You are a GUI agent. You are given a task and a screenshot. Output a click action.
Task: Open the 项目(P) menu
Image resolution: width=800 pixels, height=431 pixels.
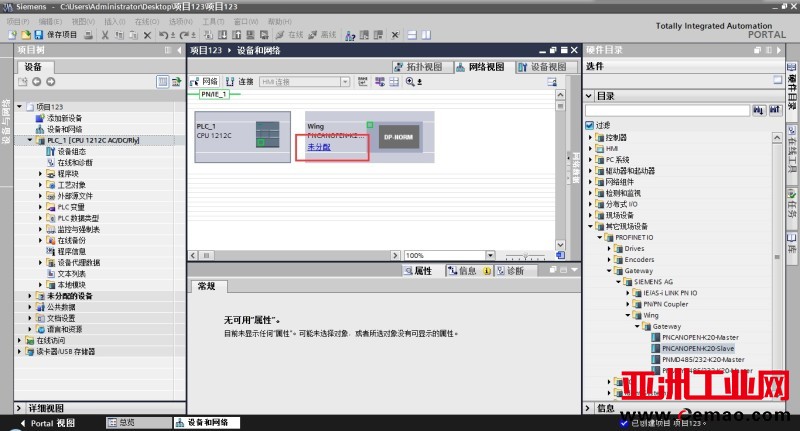tap(18, 21)
